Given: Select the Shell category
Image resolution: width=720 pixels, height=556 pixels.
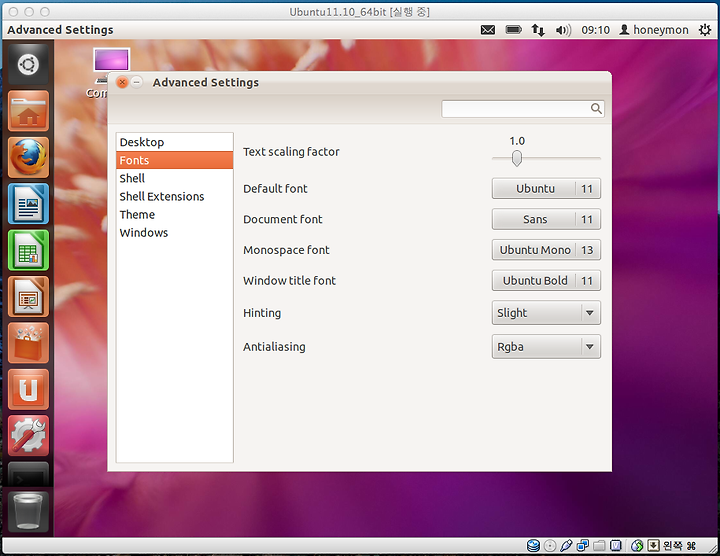Looking at the screenshot, I should coord(174,179).
